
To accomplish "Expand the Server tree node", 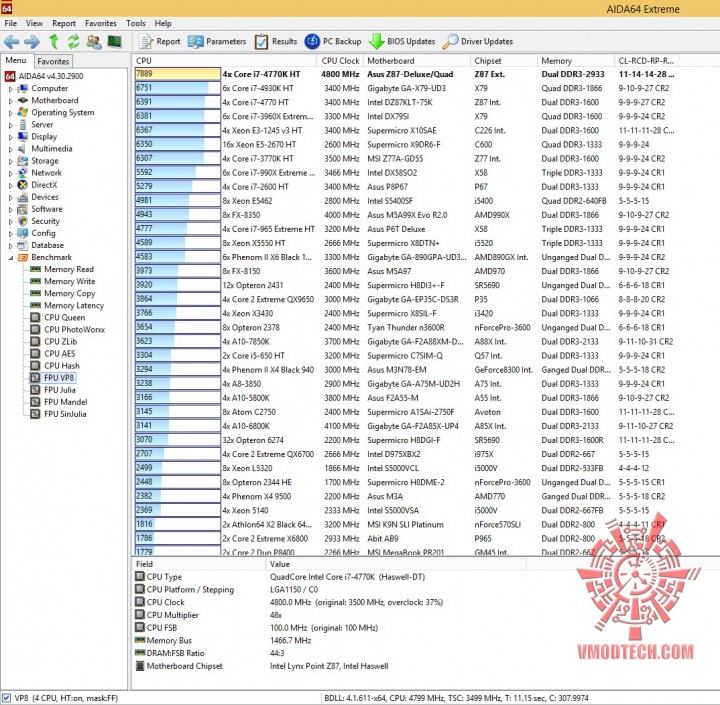I will coord(11,125).
